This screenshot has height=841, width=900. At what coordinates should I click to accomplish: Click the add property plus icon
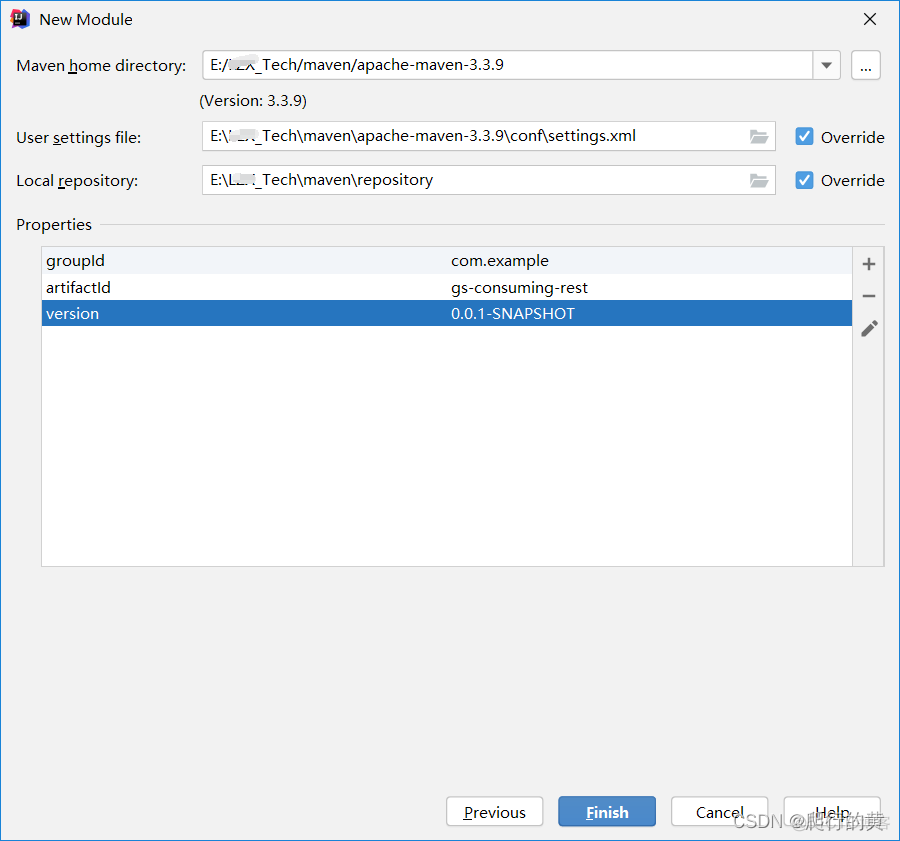click(x=868, y=264)
